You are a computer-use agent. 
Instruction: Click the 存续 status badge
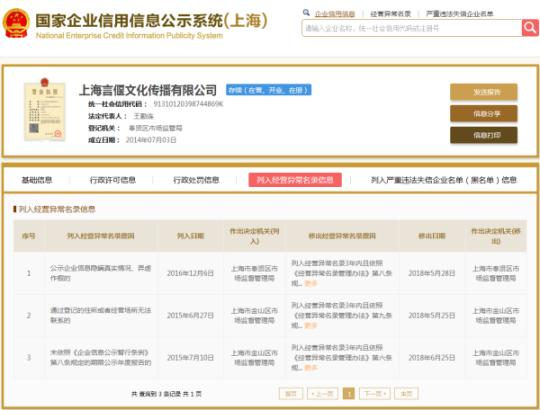click(x=269, y=90)
